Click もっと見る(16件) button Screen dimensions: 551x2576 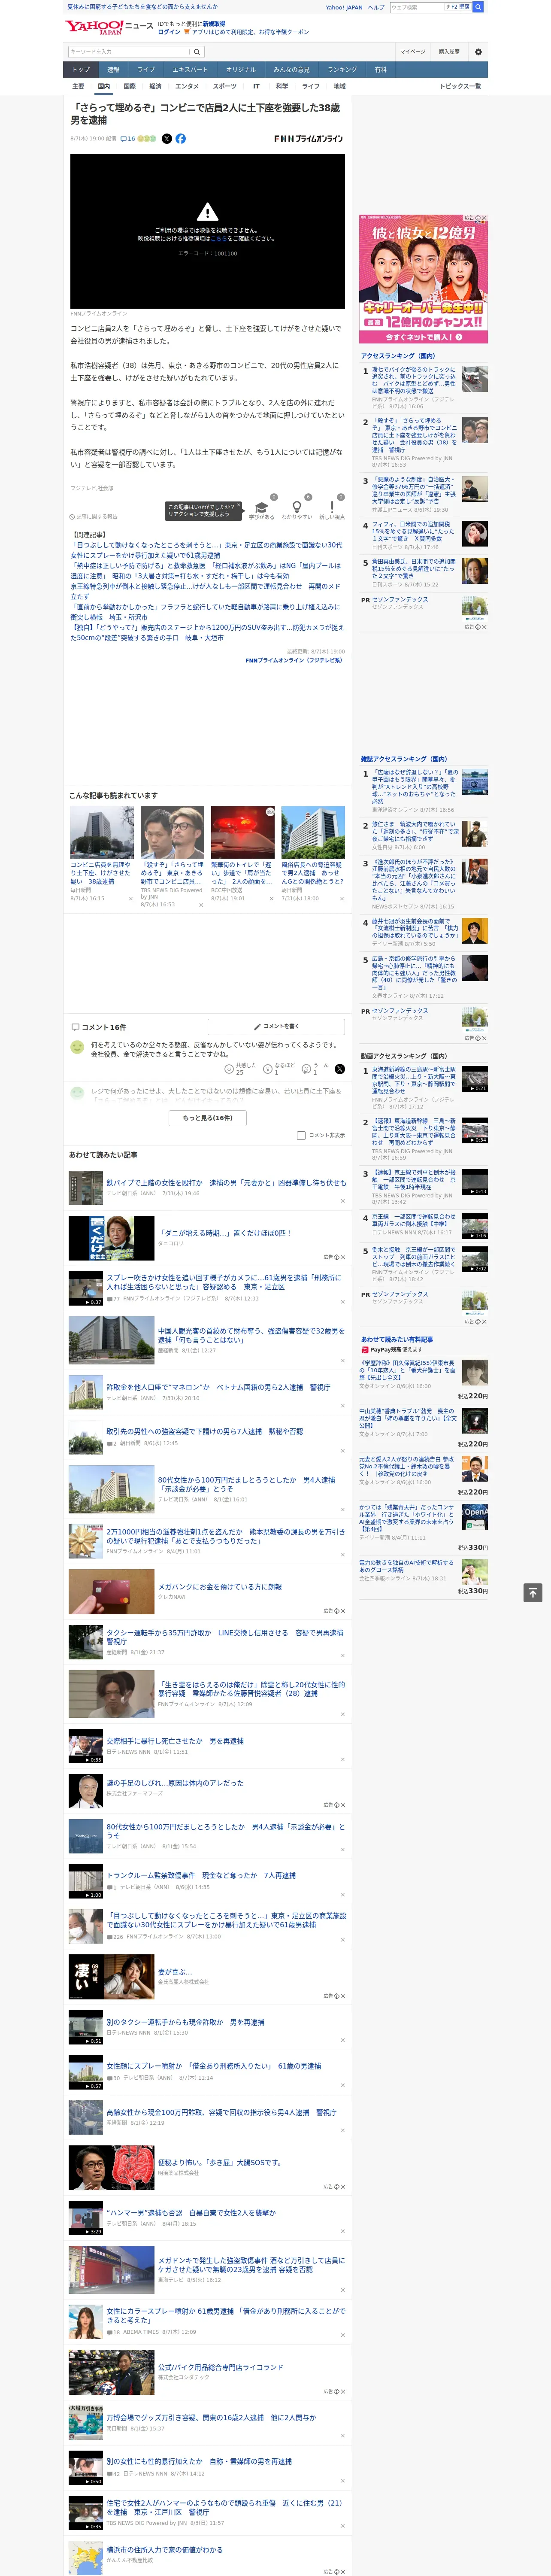coord(208,1118)
